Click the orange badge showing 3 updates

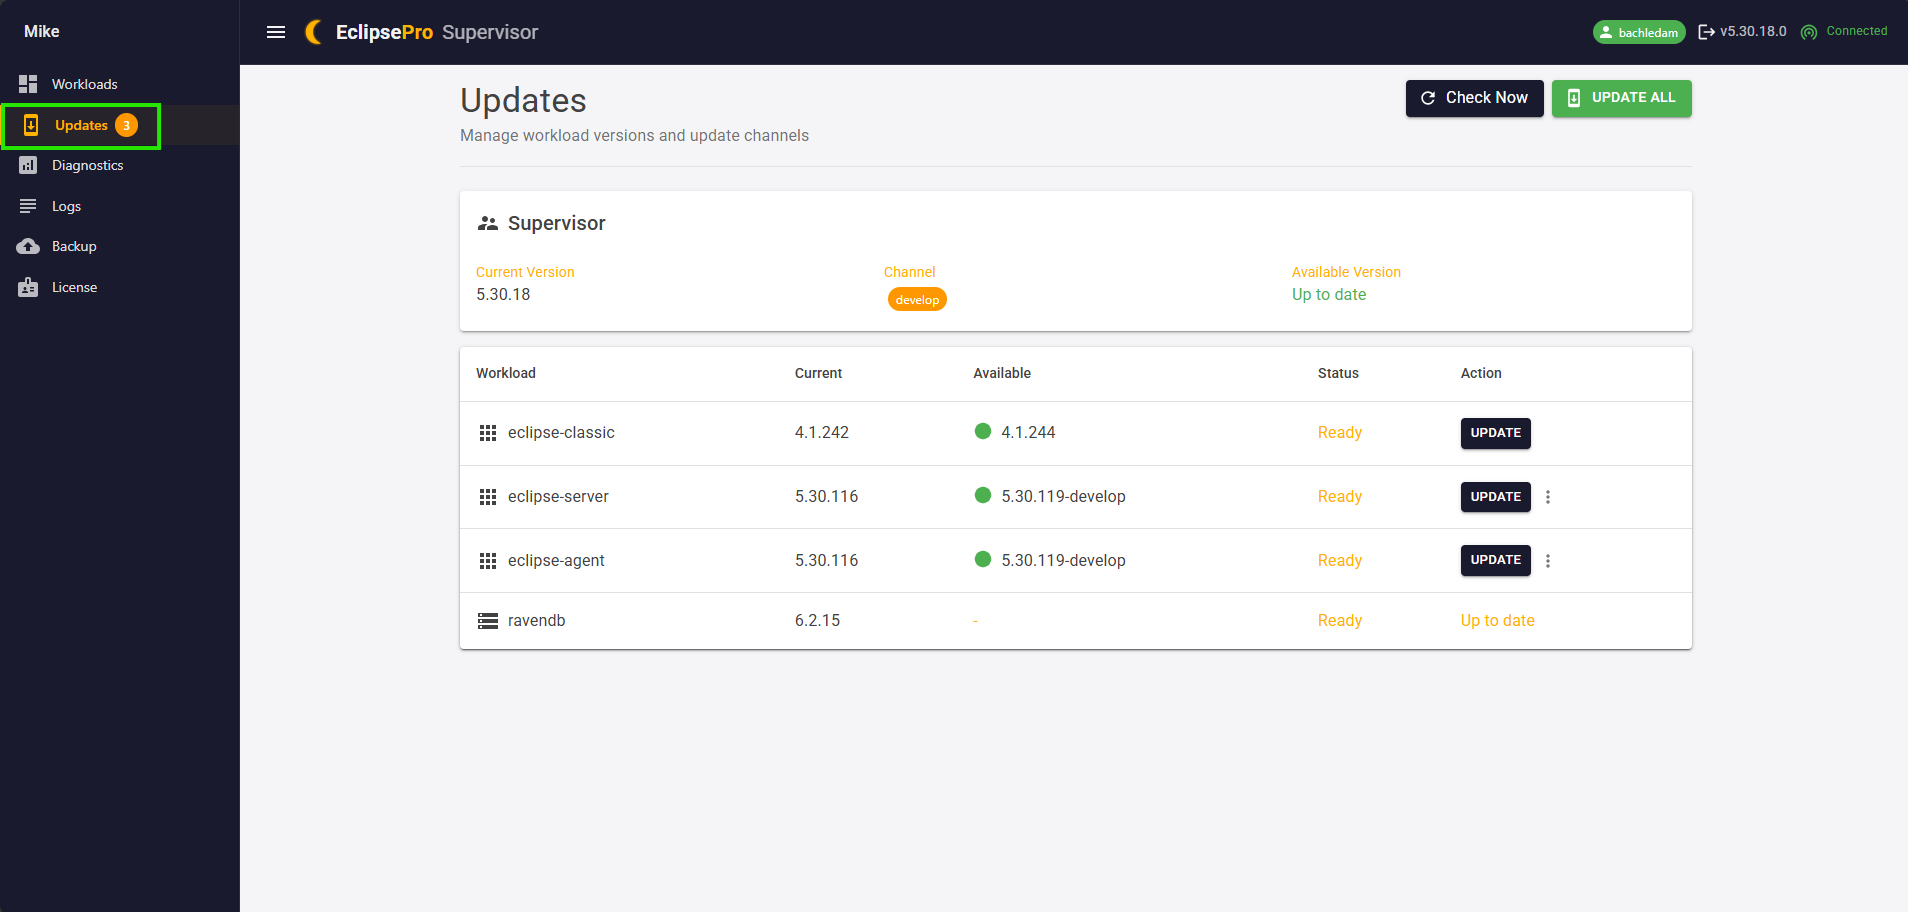click(126, 125)
